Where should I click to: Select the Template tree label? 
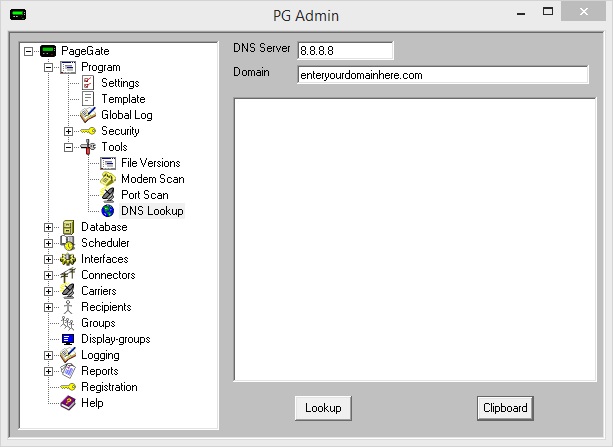point(123,99)
